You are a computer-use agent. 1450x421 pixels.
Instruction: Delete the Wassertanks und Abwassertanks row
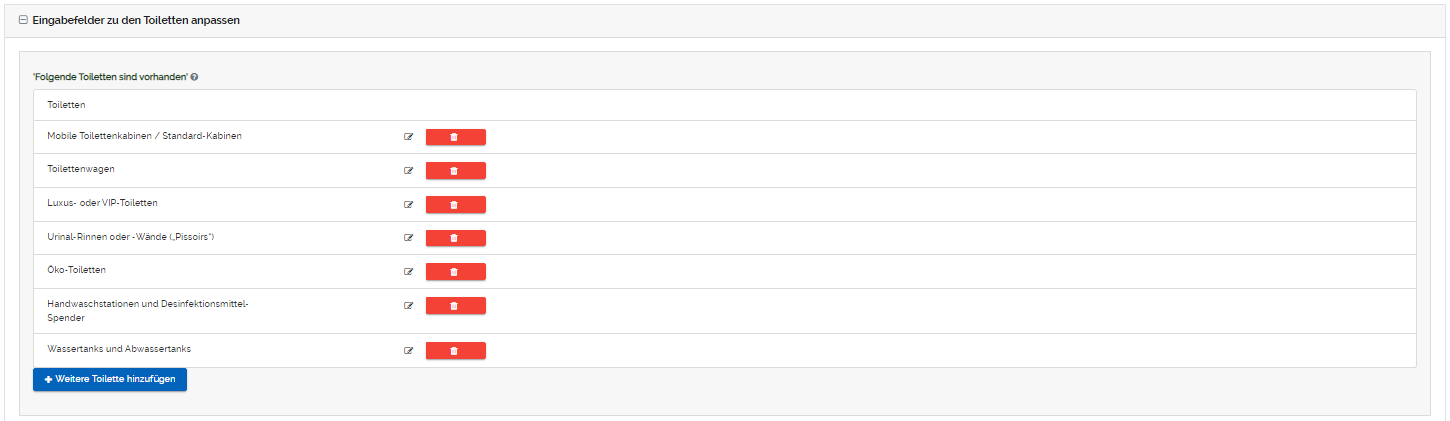[455, 351]
